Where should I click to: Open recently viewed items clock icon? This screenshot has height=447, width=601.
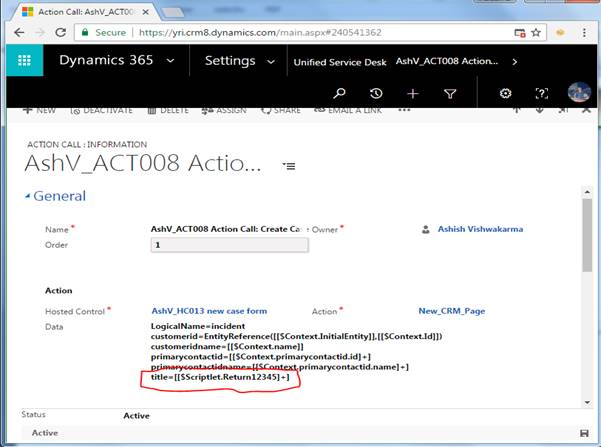pos(376,93)
